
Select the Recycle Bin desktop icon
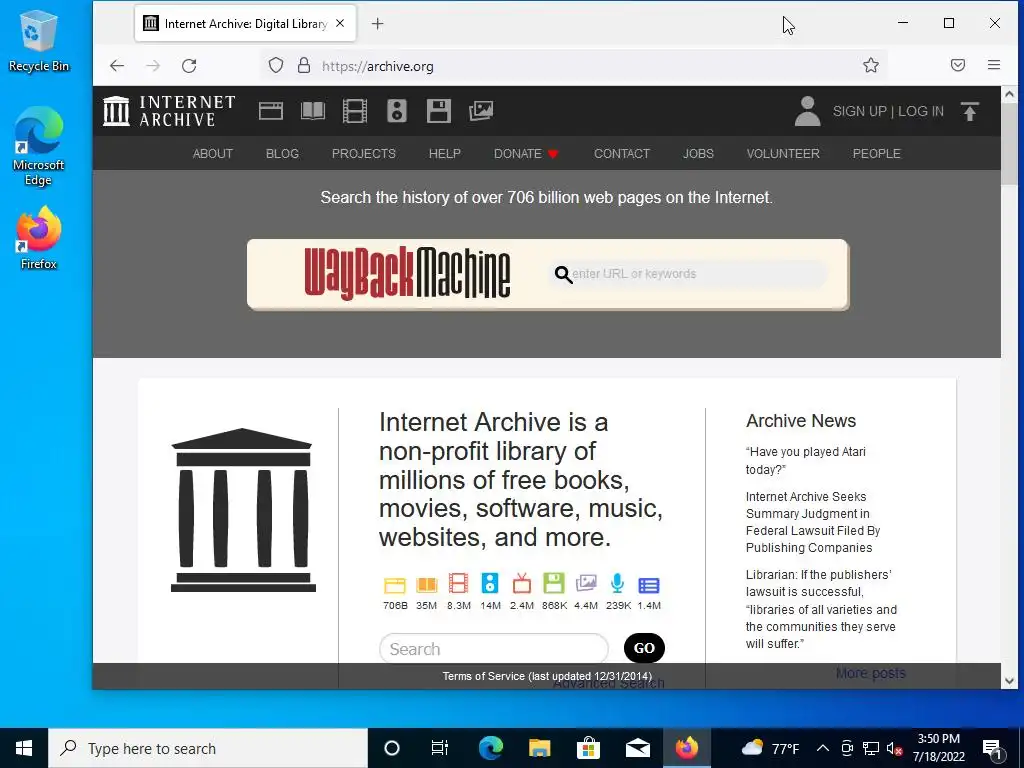(x=39, y=42)
